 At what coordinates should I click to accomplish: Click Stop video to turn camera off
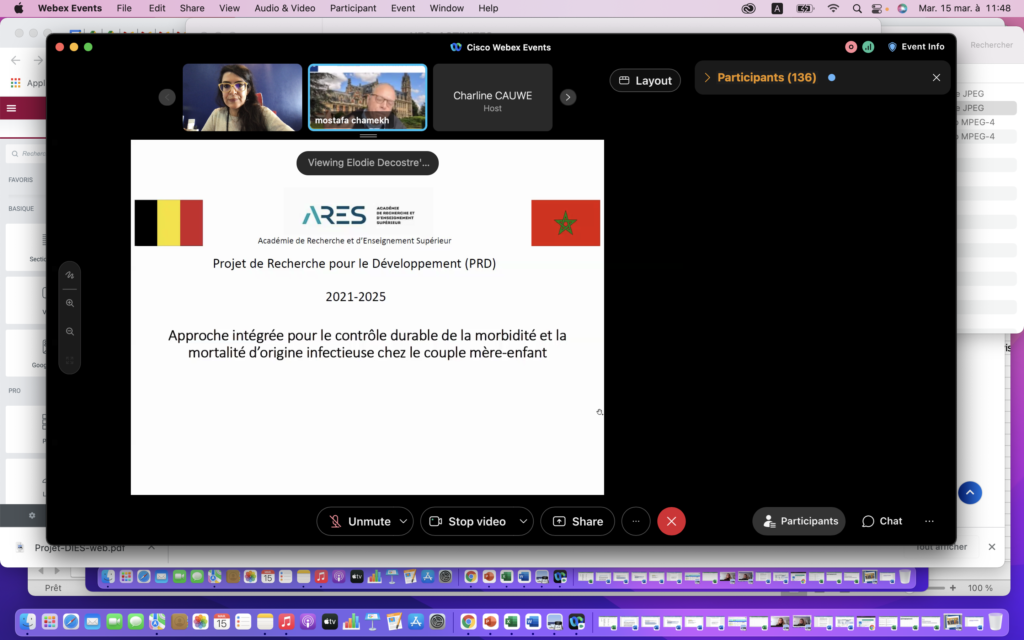469,521
